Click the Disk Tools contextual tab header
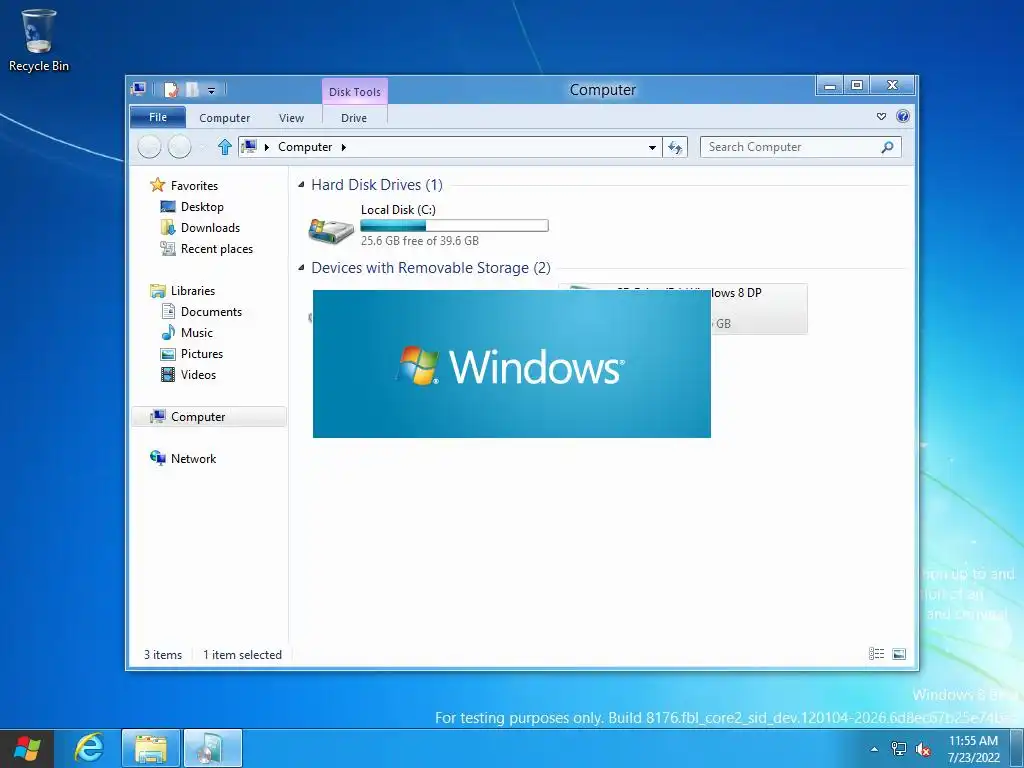 pyautogui.click(x=355, y=91)
